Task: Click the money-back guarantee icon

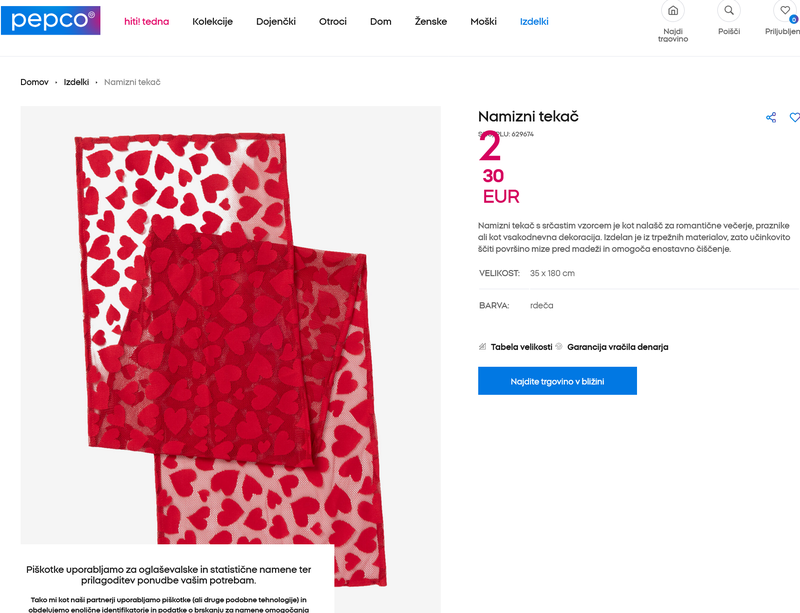Action: tap(560, 347)
